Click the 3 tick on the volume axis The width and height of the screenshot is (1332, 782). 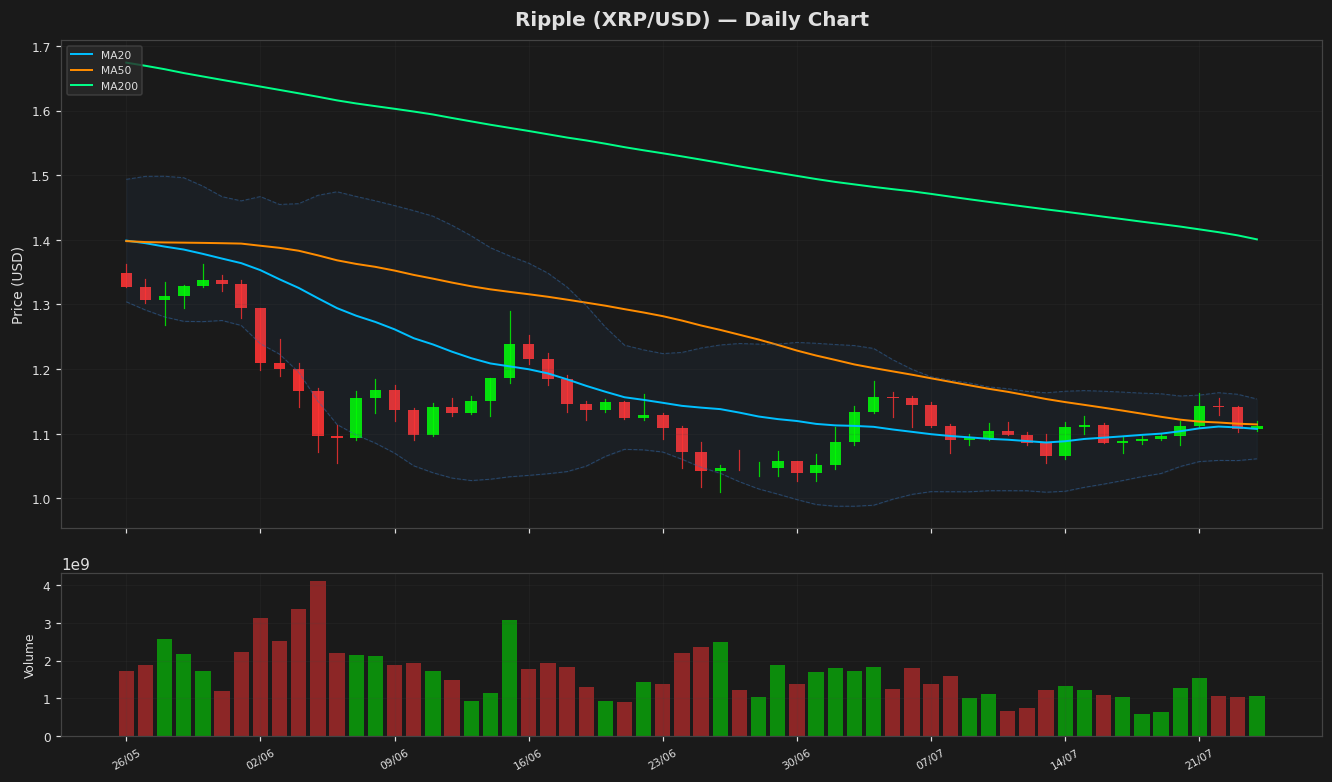[x=46, y=624]
